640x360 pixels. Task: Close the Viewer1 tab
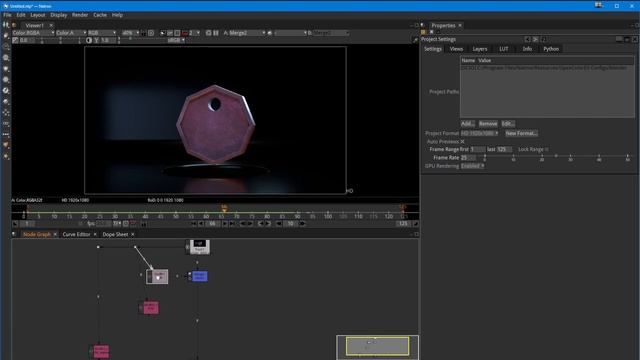pyautogui.click(x=51, y=25)
